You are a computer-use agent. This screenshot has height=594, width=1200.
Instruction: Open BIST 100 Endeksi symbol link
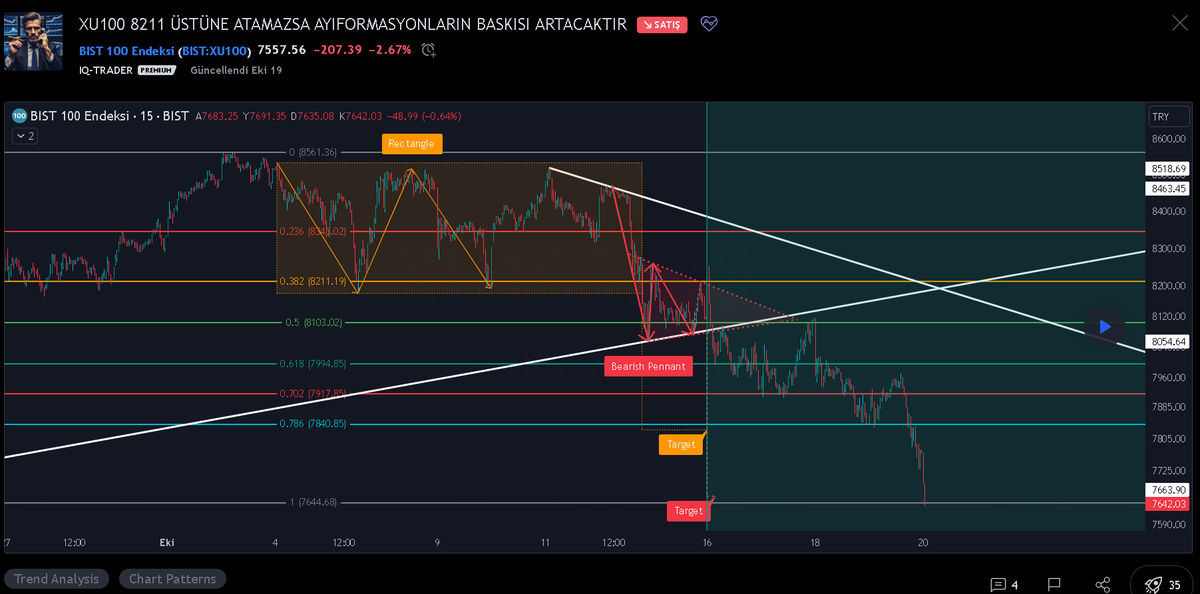click(x=165, y=50)
